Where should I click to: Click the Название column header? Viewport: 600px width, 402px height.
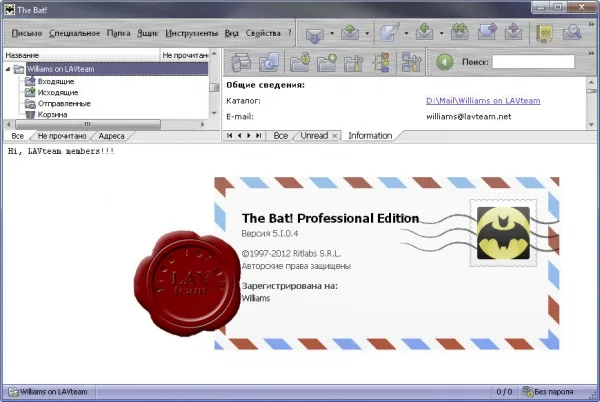pyautogui.click(x=81, y=55)
